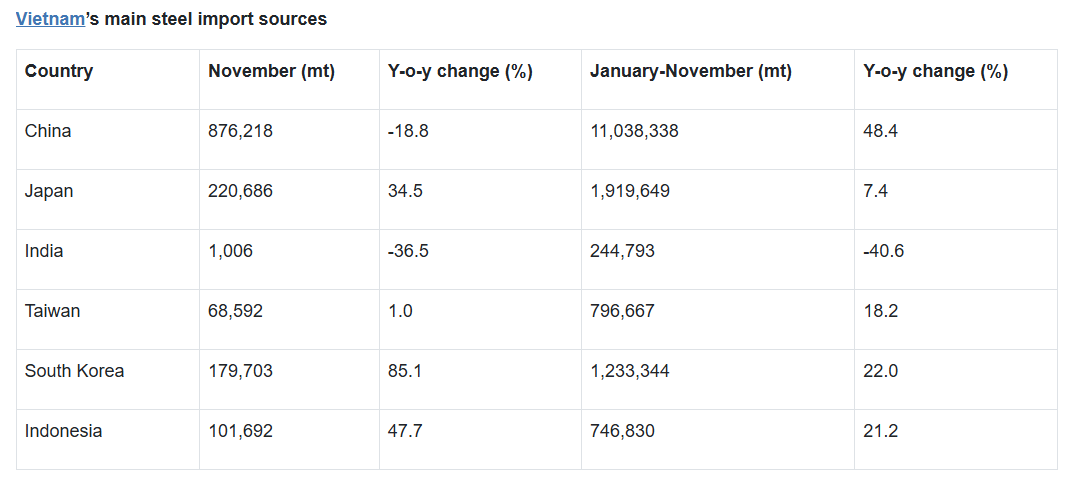This screenshot has height=488, width=1073.
Task: Click South Korea's January-November value 1,233,344
Action: [x=630, y=371]
